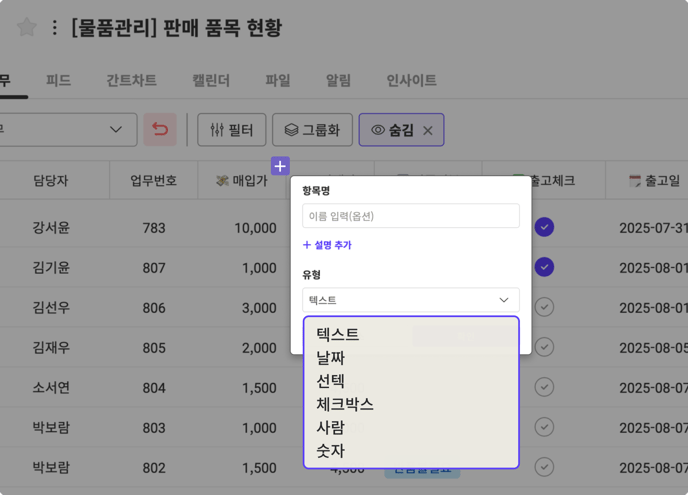The height and width of the screenshot is (495, 688).
Task: Star this project as favorite
Action: pos(27,27)
